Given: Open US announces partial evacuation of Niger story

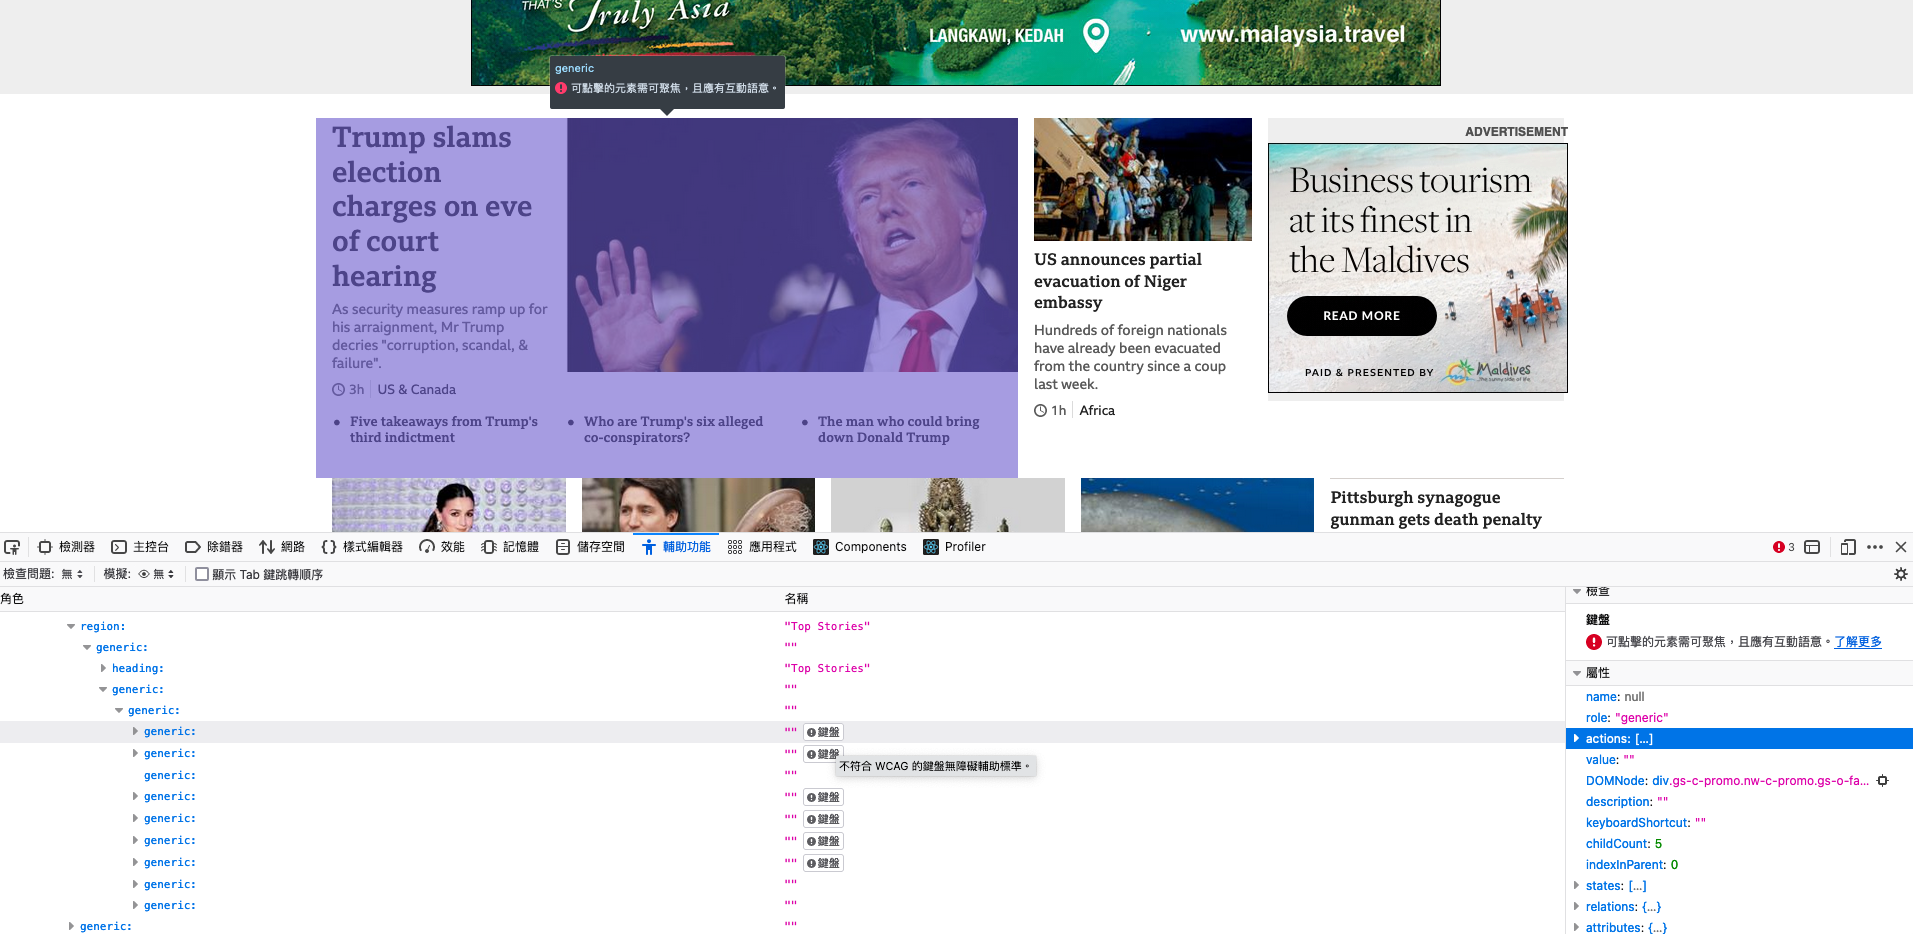Looking at the screenshot, I should (1118, 281).
